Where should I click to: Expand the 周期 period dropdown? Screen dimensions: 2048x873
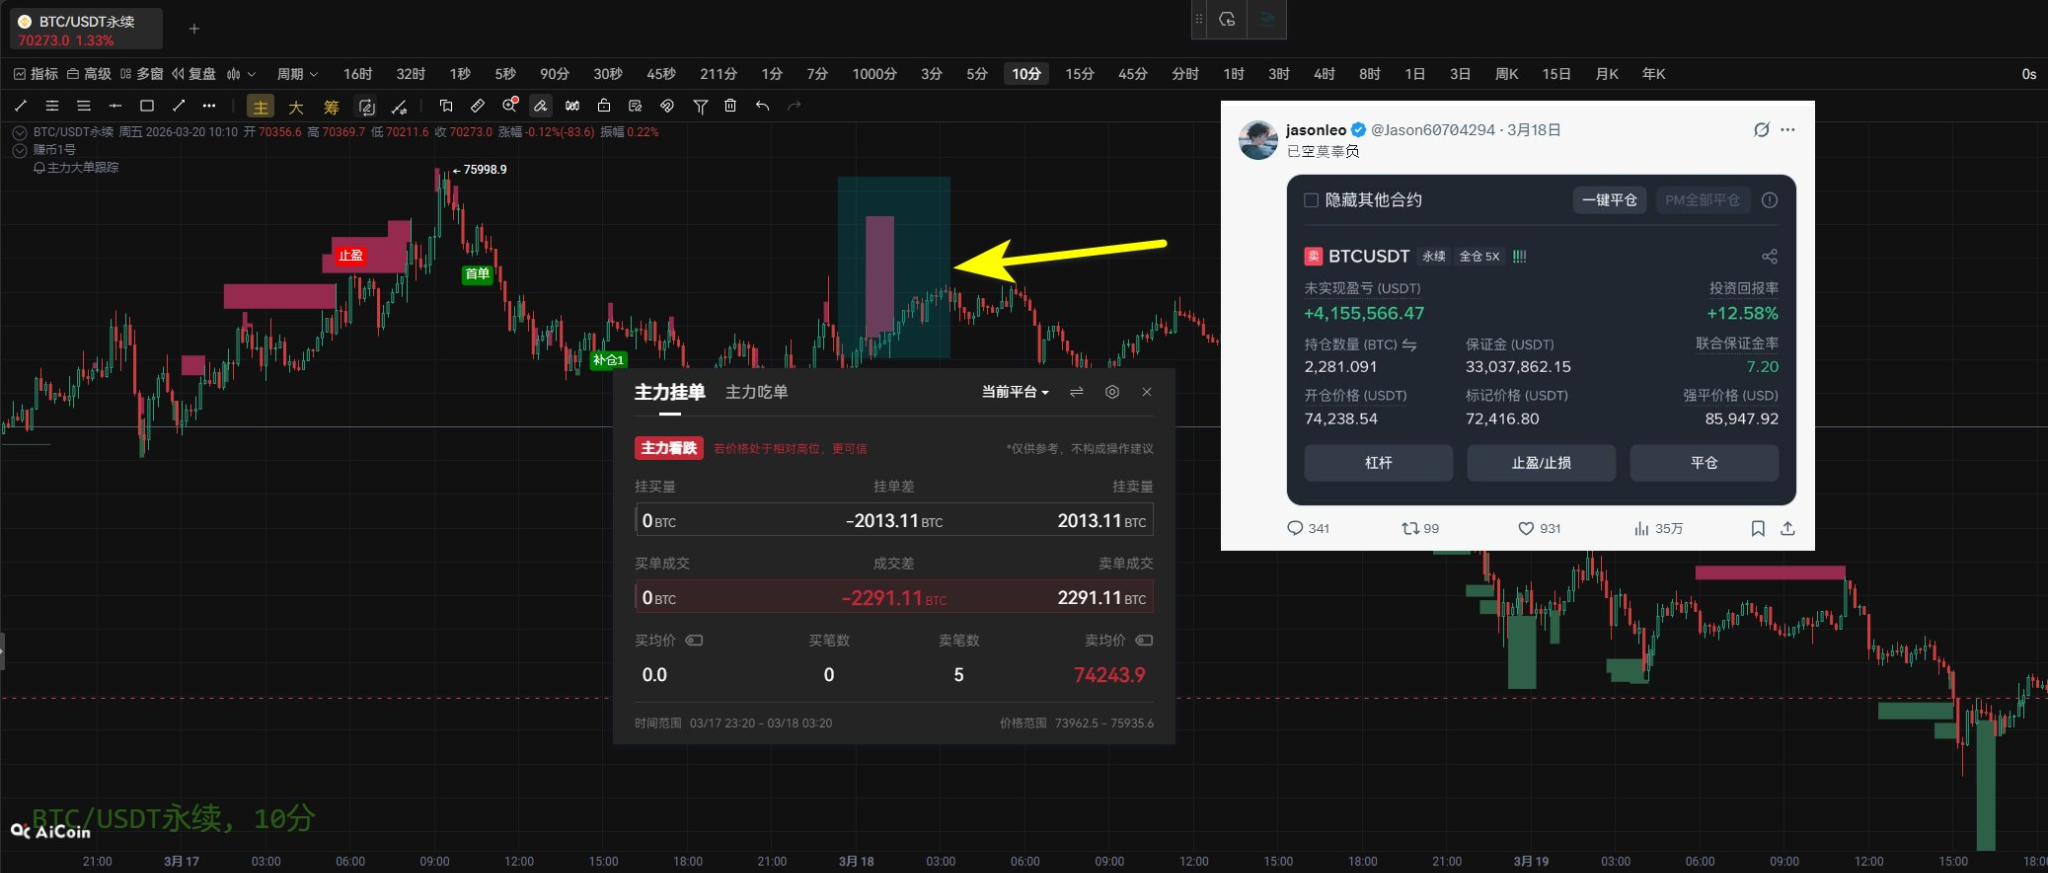297,74
